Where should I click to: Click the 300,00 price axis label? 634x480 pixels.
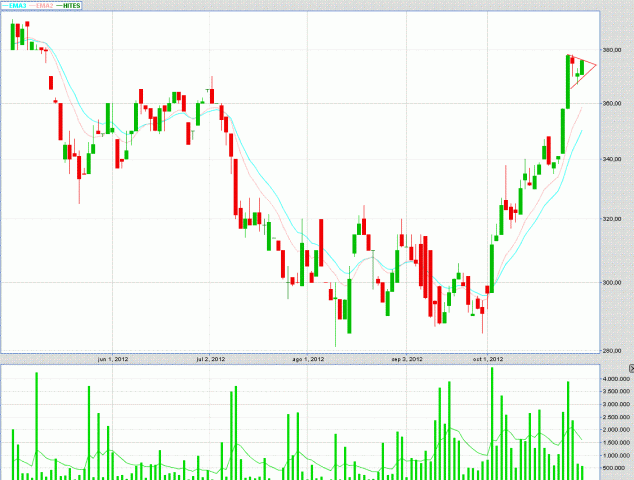(x=612, y=282)
